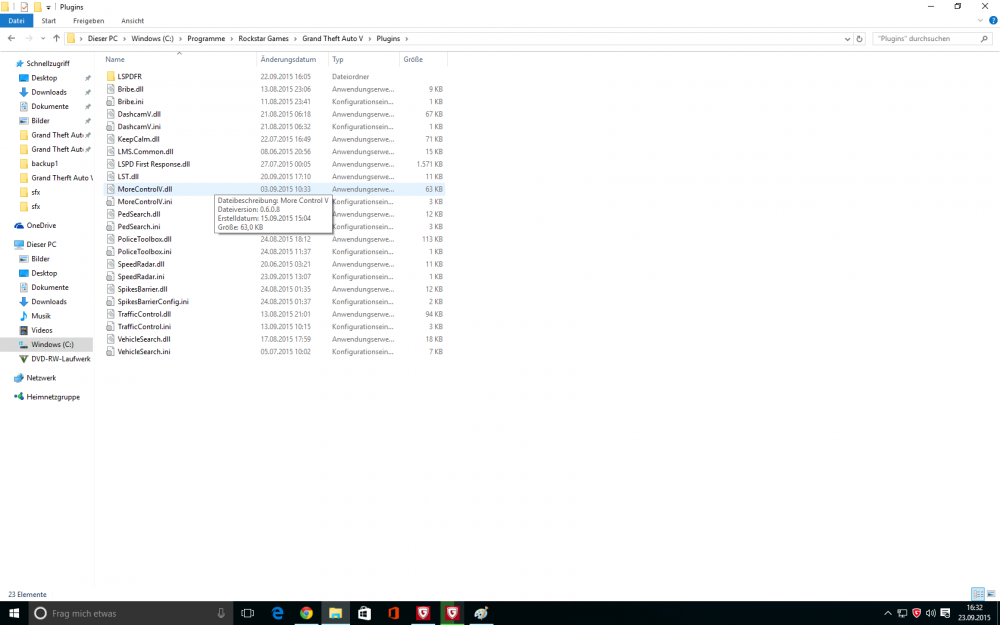The image size is (1000, 625).
Task: Open backup1 folder in sidebar
Action: (44, 164)
